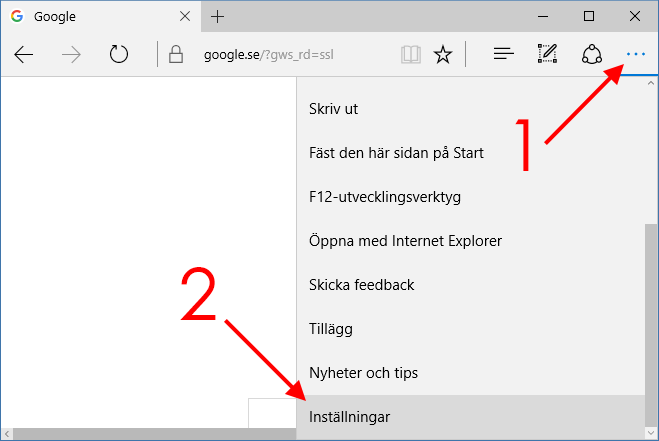Open Tillägg extensions entry
This screenshot has height=441, width=659.
coord(331,328)
